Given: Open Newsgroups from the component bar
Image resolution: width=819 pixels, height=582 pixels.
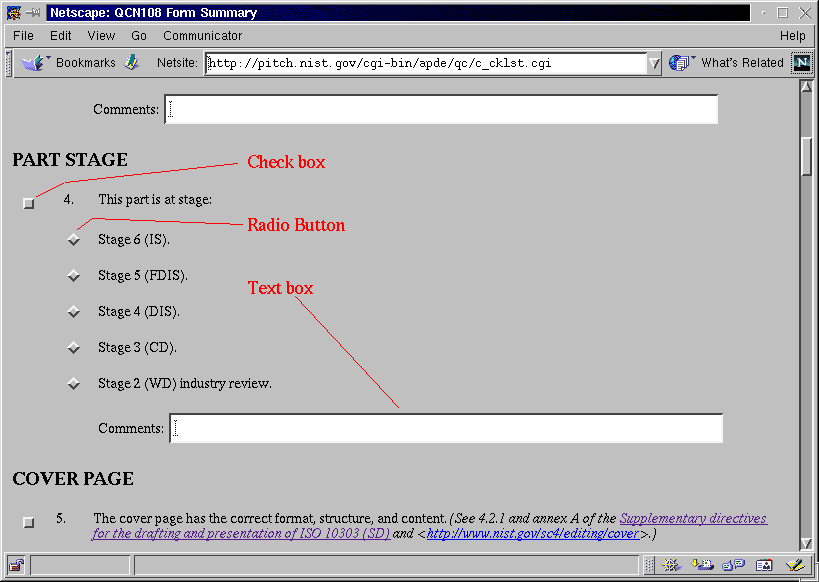Looking at the screenshot, I should click(732, 566).
